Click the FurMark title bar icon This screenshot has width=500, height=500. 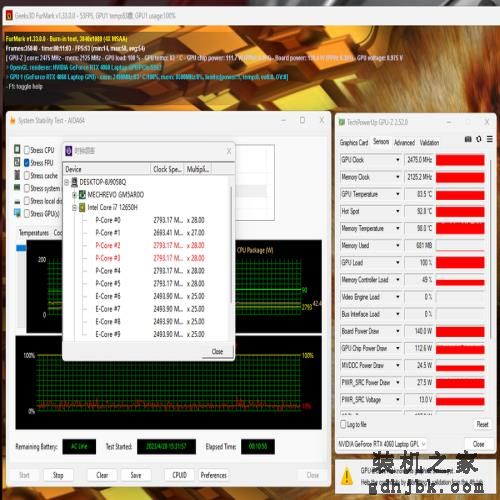9,16
